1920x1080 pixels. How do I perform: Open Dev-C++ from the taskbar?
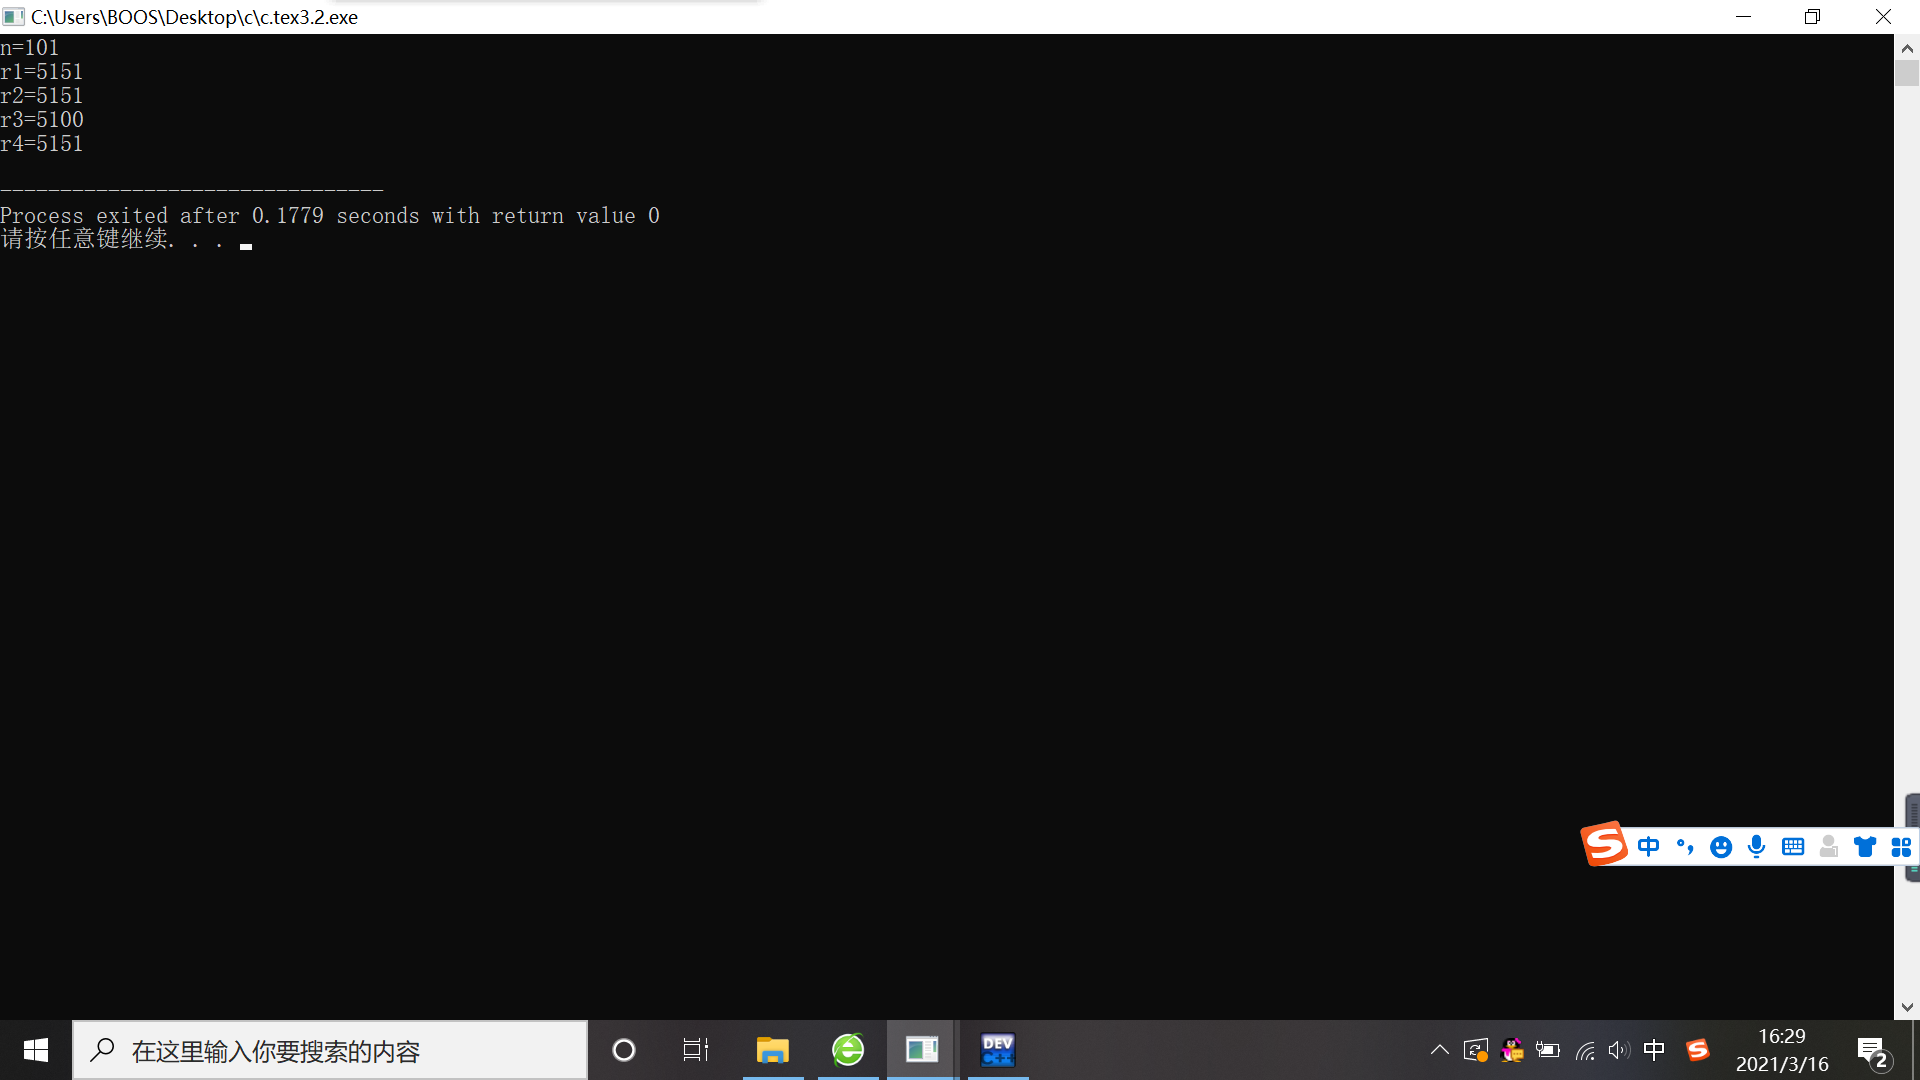(998, 1050)
